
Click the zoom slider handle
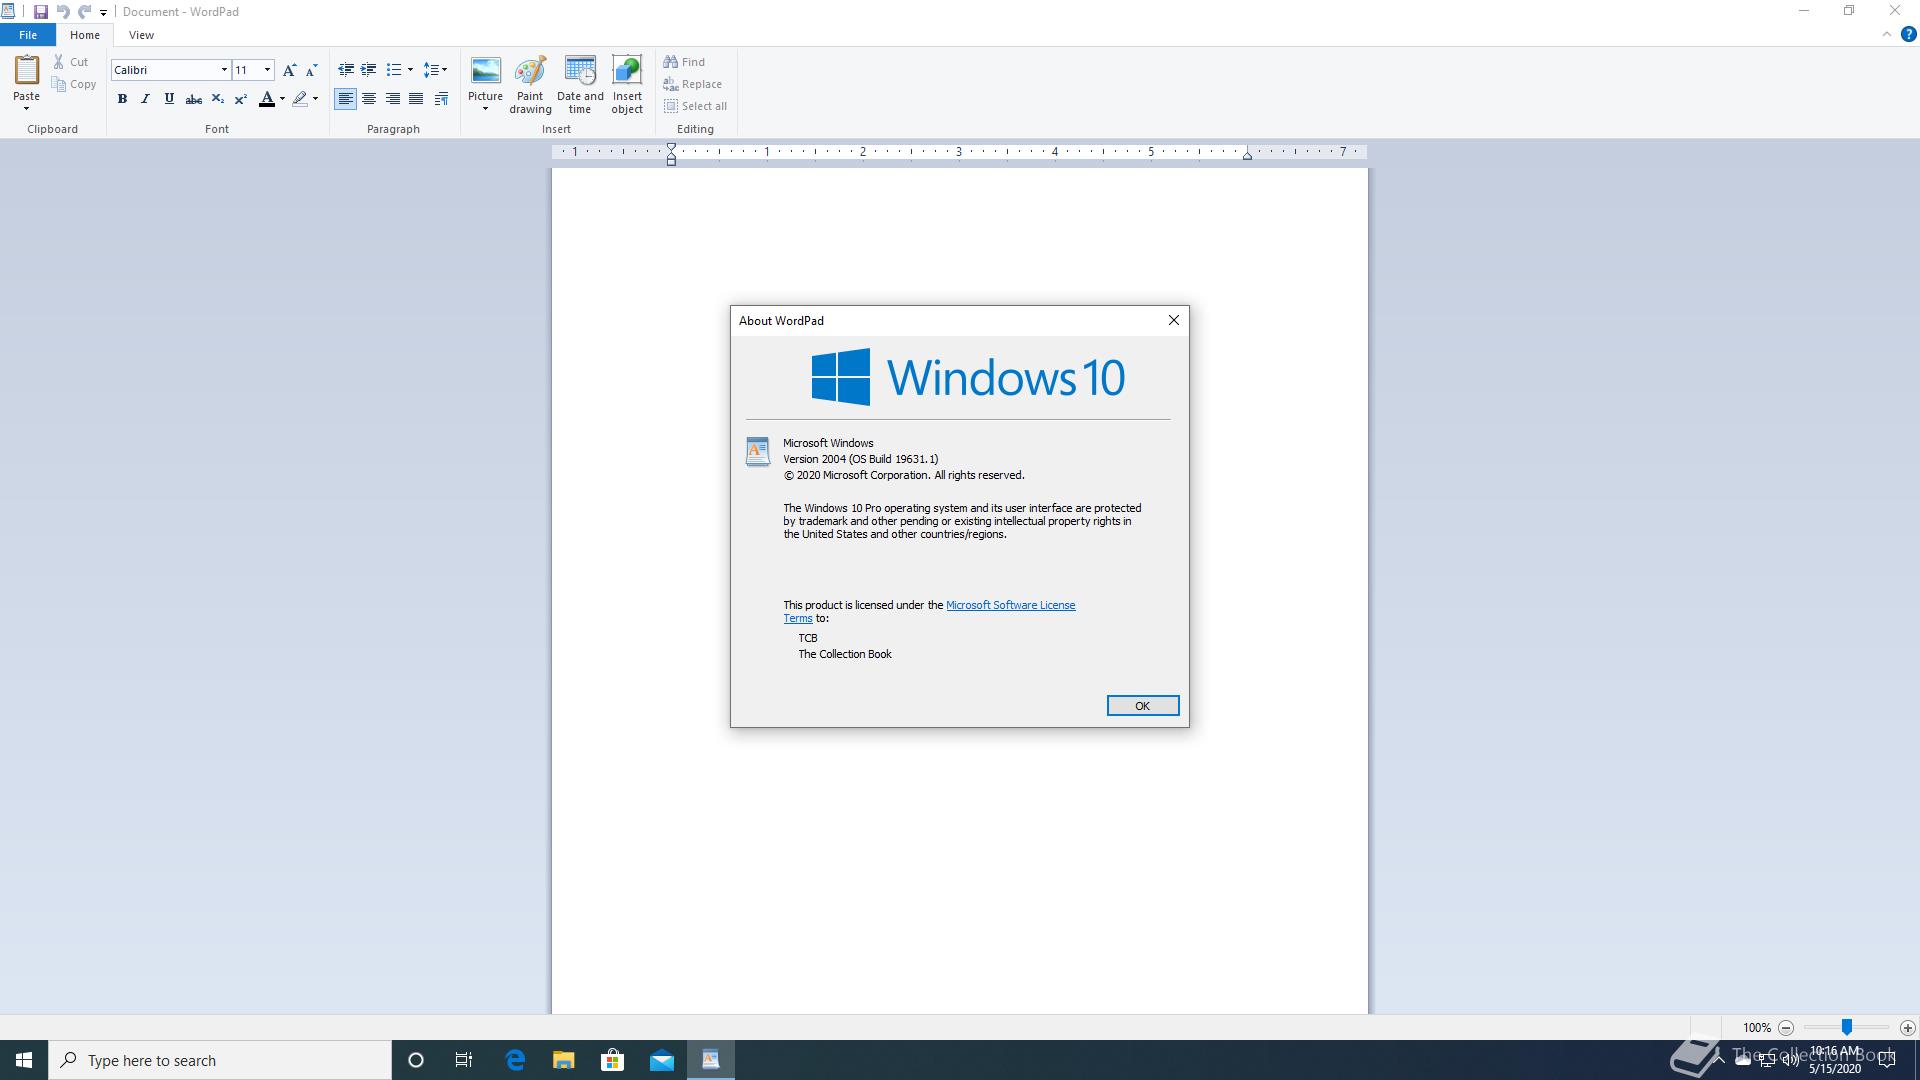tap(1847, 1027)
